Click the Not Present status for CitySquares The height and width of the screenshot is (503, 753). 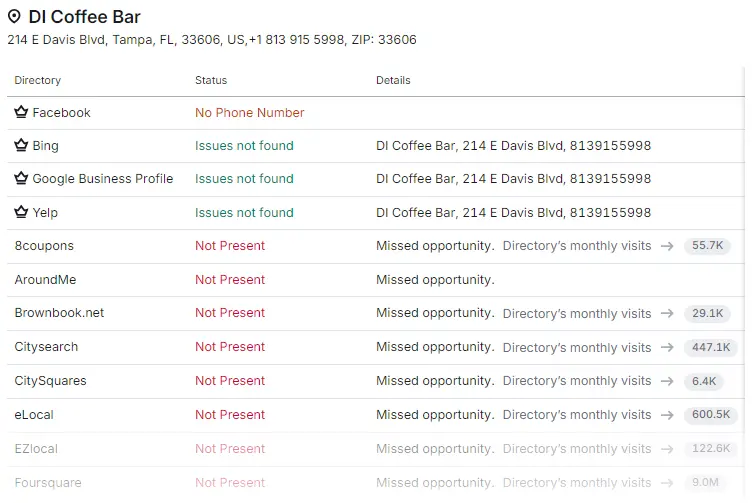point(230,381)
